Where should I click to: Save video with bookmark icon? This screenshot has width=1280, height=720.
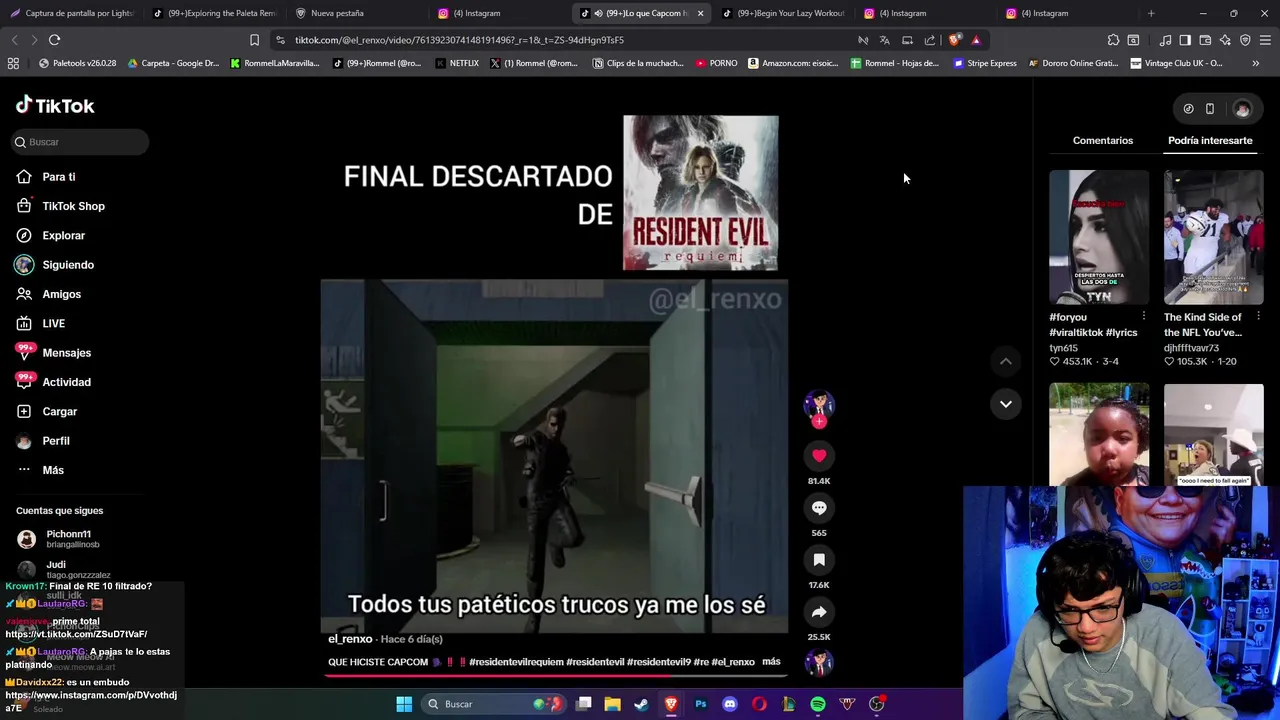coord(819,560)
